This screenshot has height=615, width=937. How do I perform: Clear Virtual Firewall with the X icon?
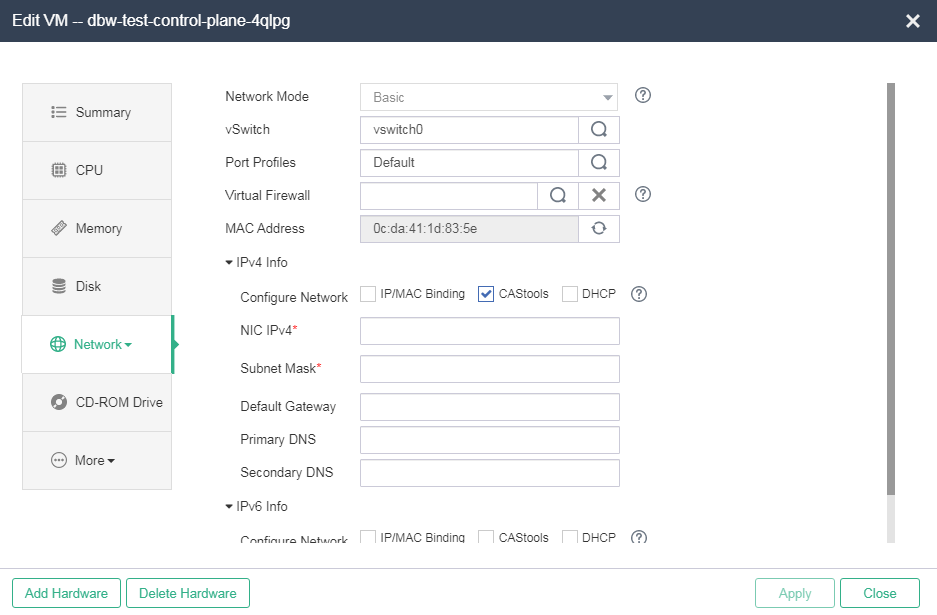(599, 195)
